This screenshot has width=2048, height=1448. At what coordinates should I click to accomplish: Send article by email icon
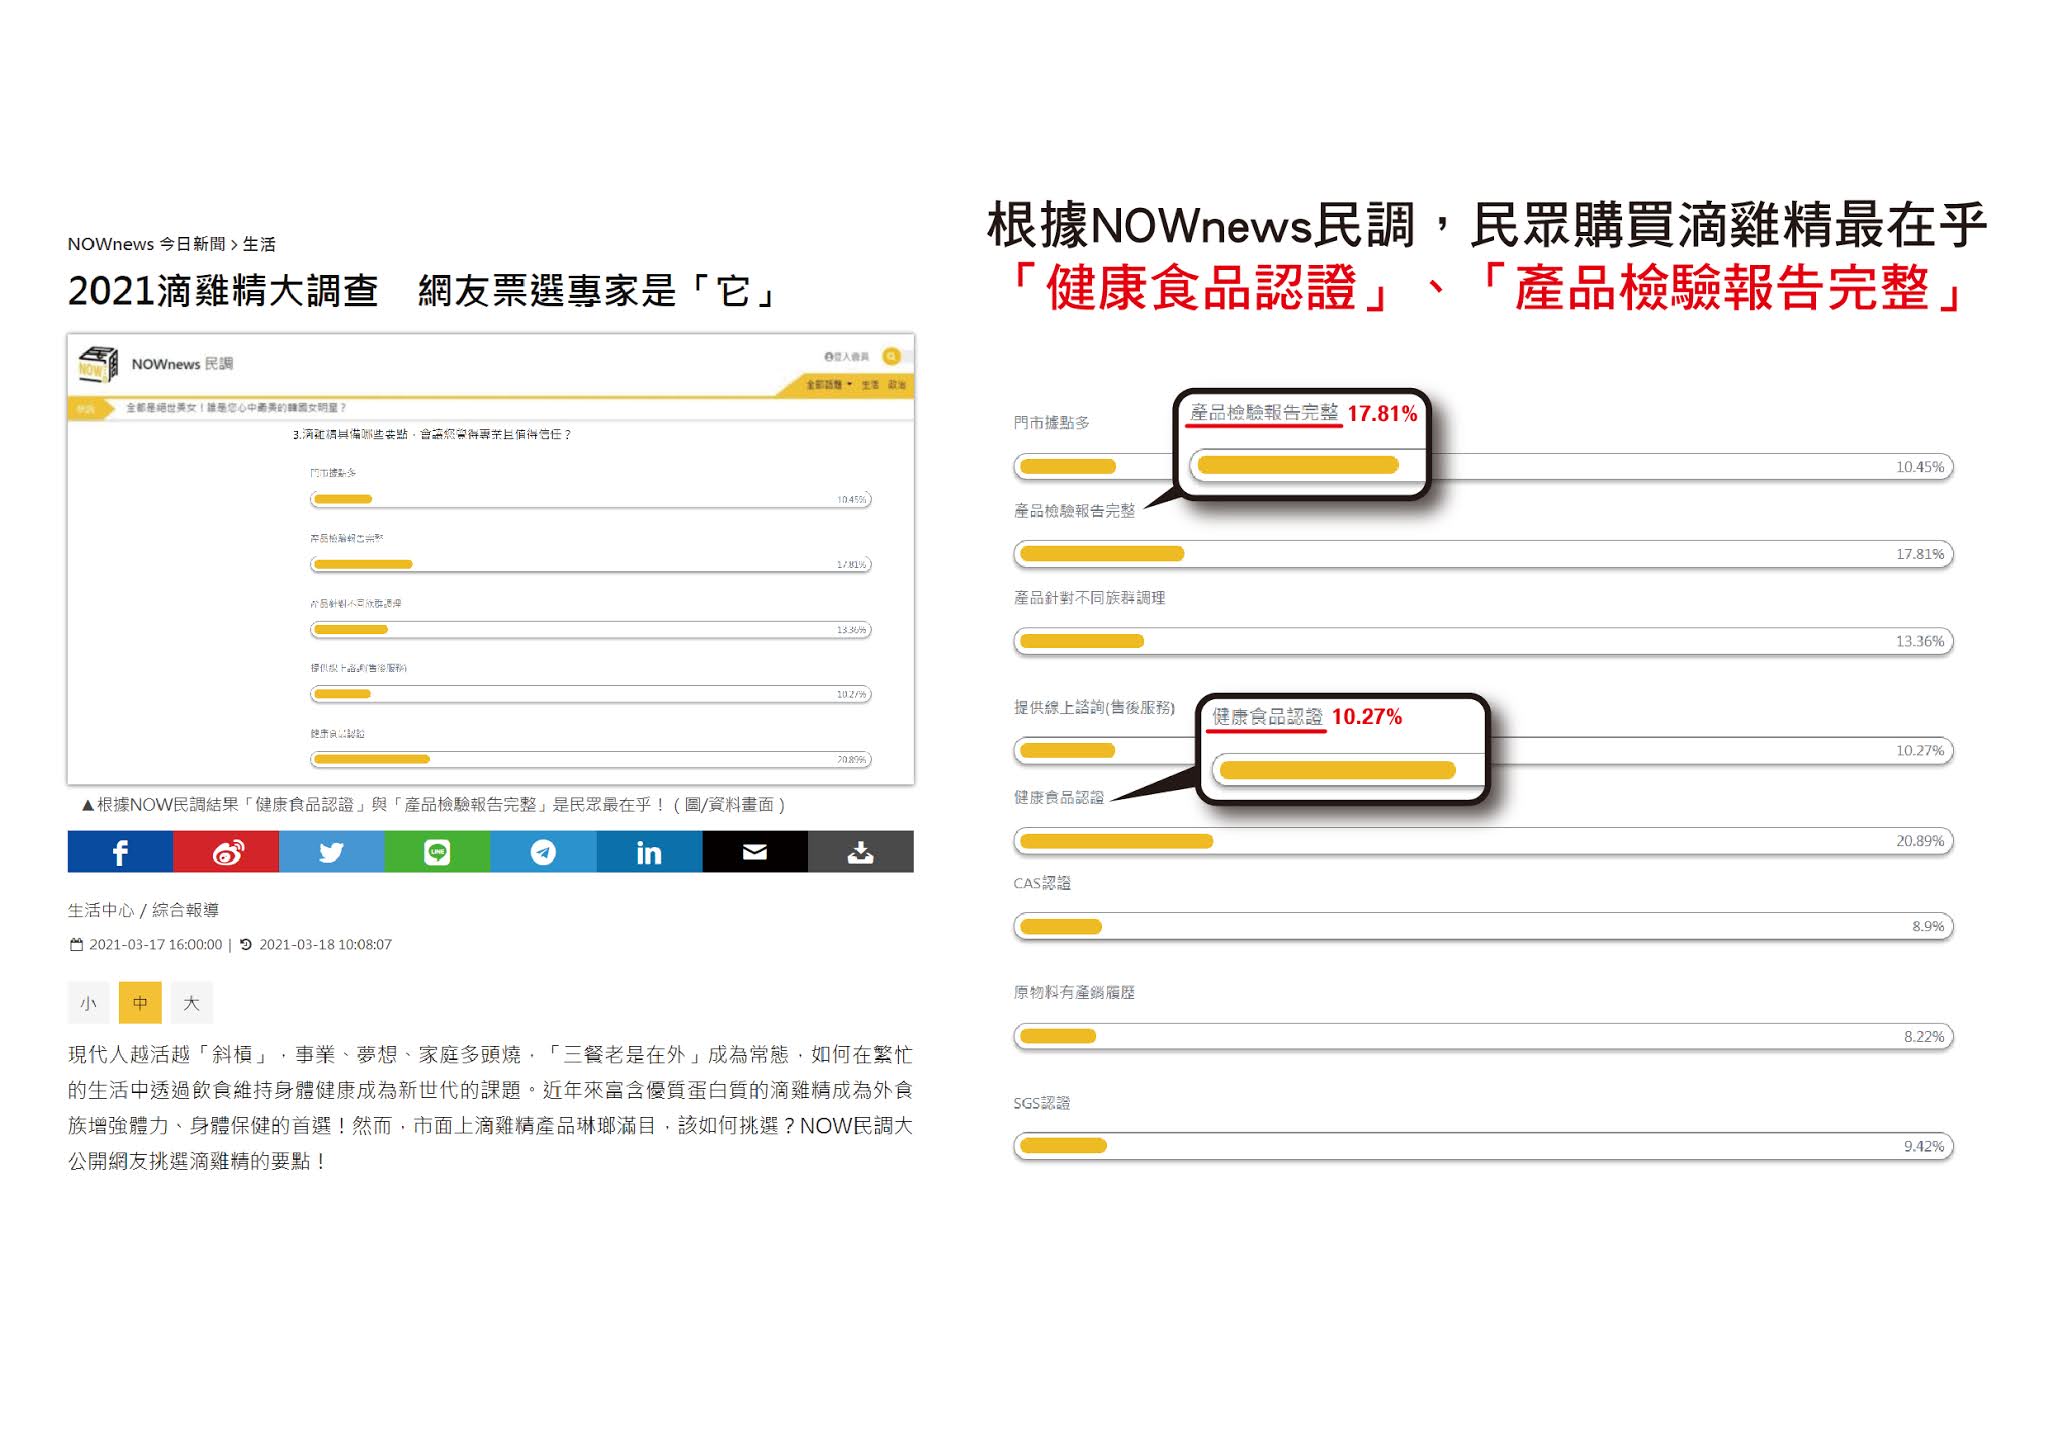pyautogui.click(x=755, y=852)
